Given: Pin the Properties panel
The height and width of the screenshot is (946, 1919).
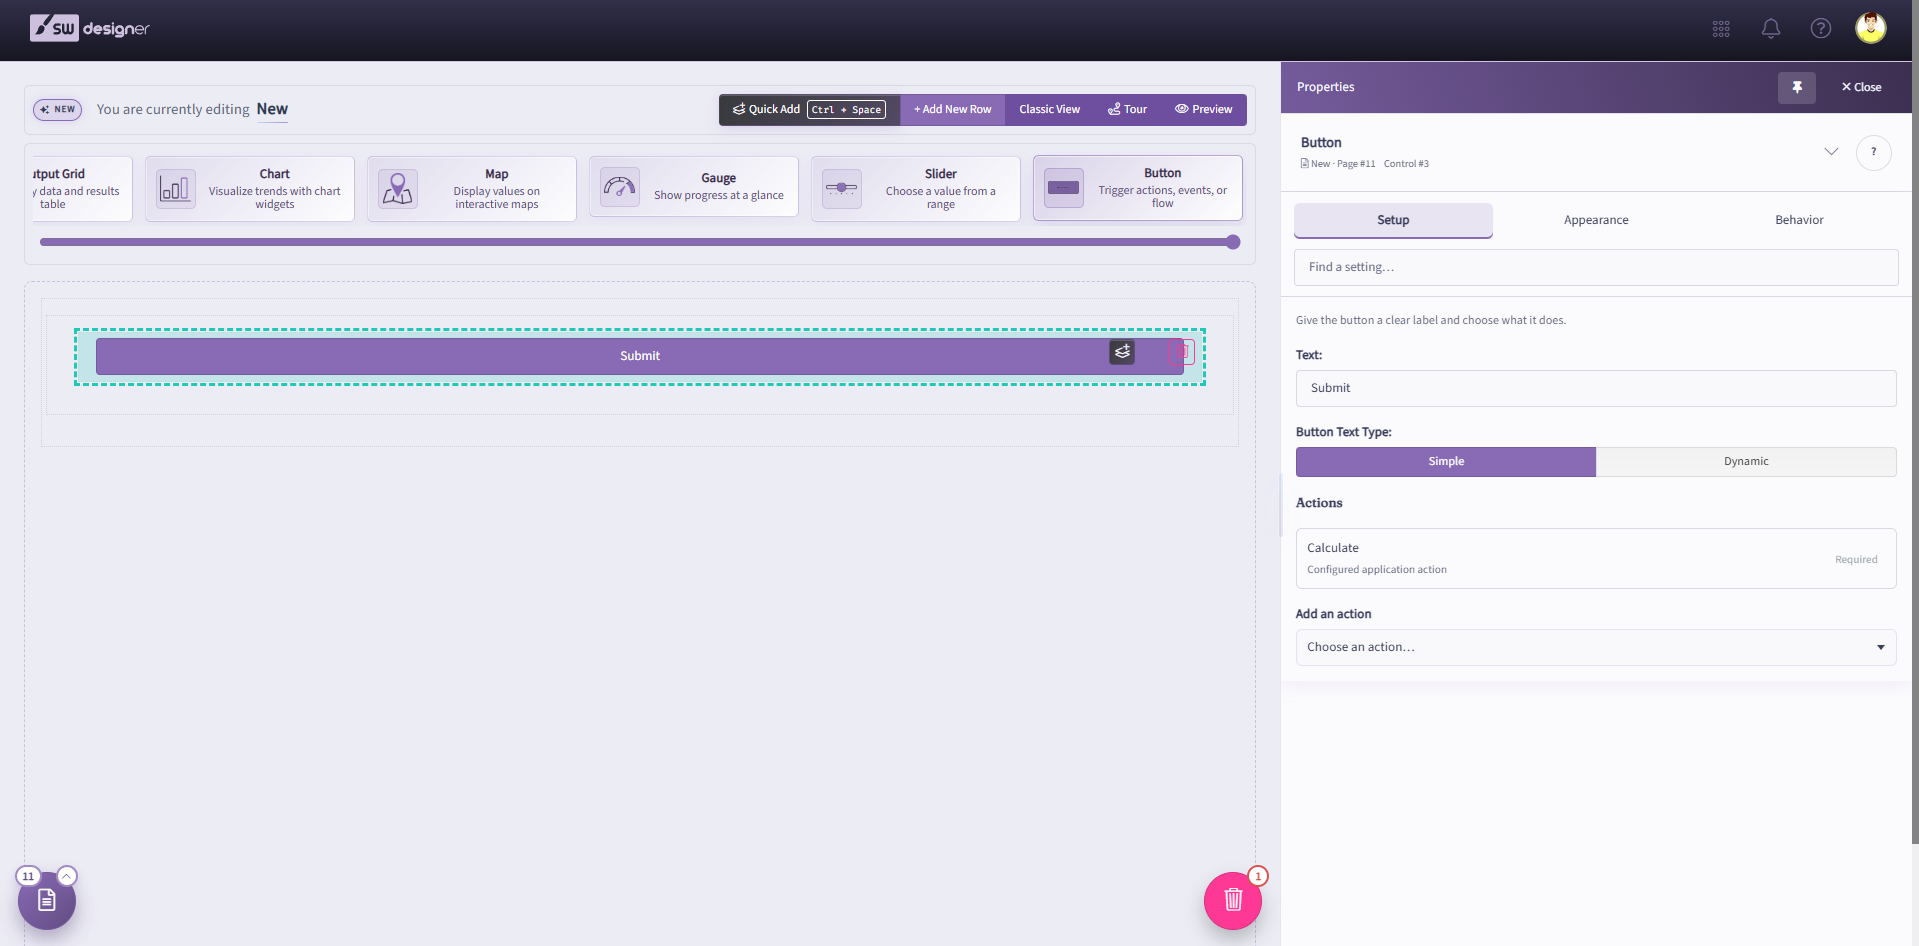Looking at the screenshot, I should point(1797,87).
